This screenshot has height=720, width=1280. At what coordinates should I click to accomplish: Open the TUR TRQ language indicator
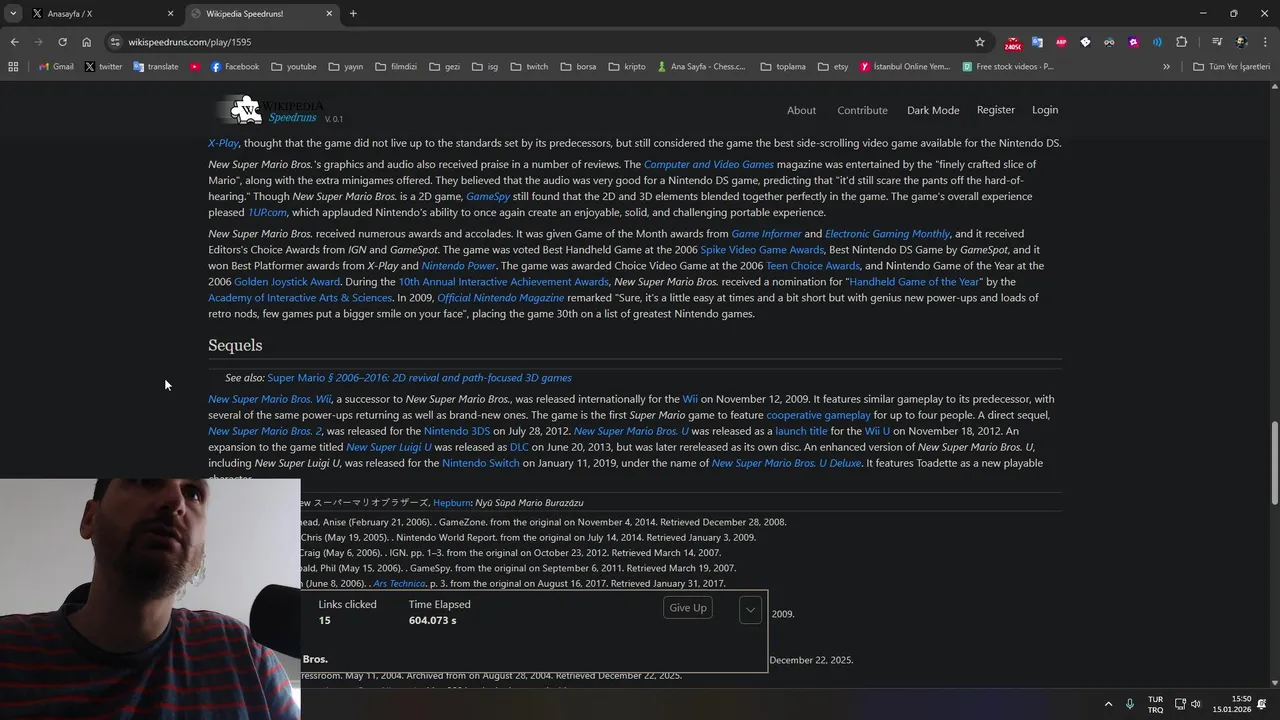(1155, 704)
